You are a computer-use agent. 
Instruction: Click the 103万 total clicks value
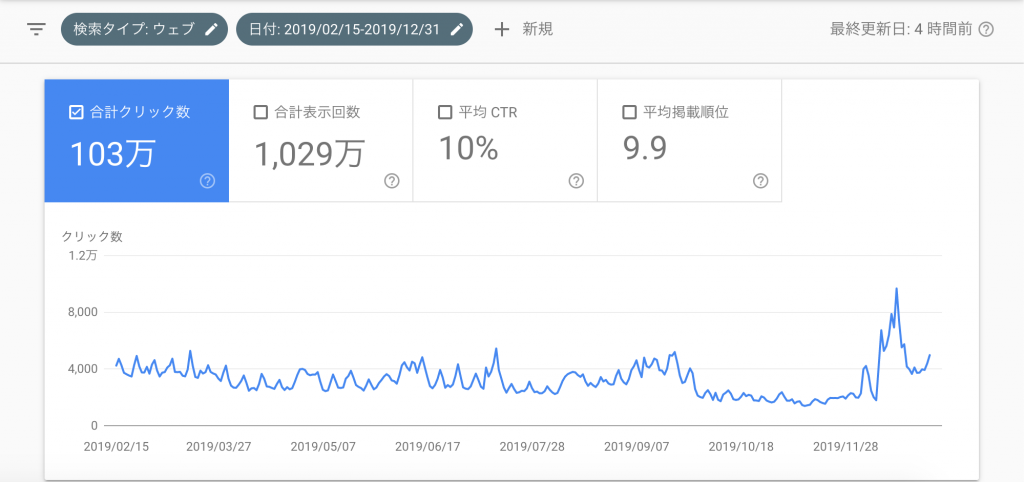coord(112,155)
